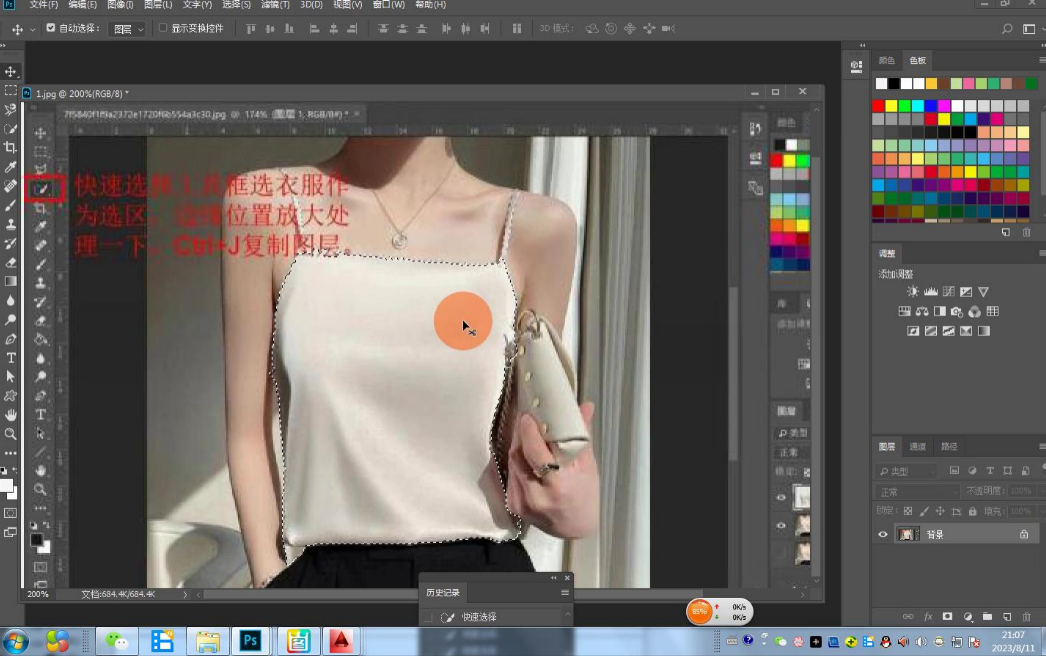The height and width of the screenshot is (656, 1046).
Task: Click the align top edges icon
Action: (x=251, y=29)
